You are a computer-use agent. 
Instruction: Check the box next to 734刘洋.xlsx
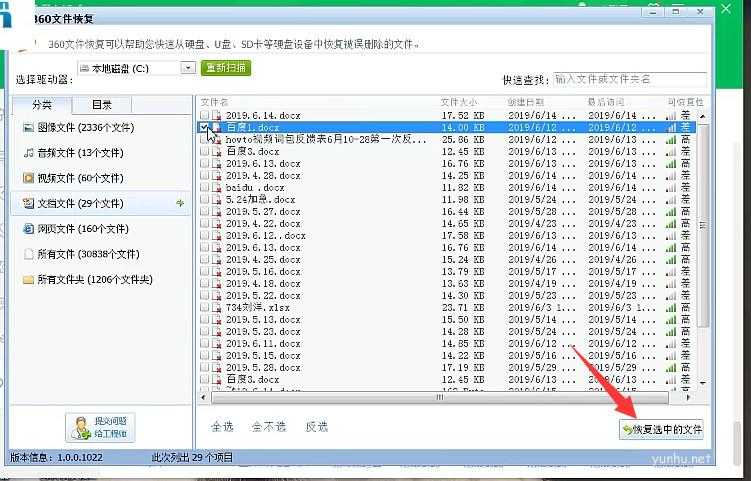(205, 307)
